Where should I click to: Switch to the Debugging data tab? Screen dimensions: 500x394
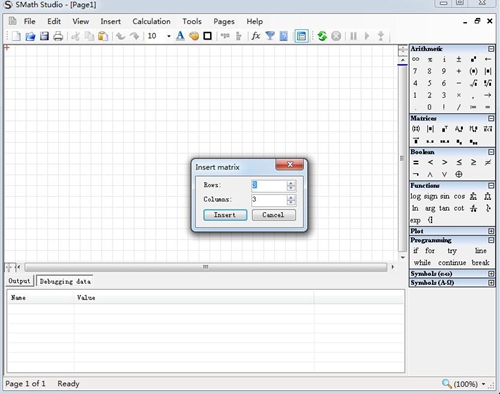(x=65, y=281)
